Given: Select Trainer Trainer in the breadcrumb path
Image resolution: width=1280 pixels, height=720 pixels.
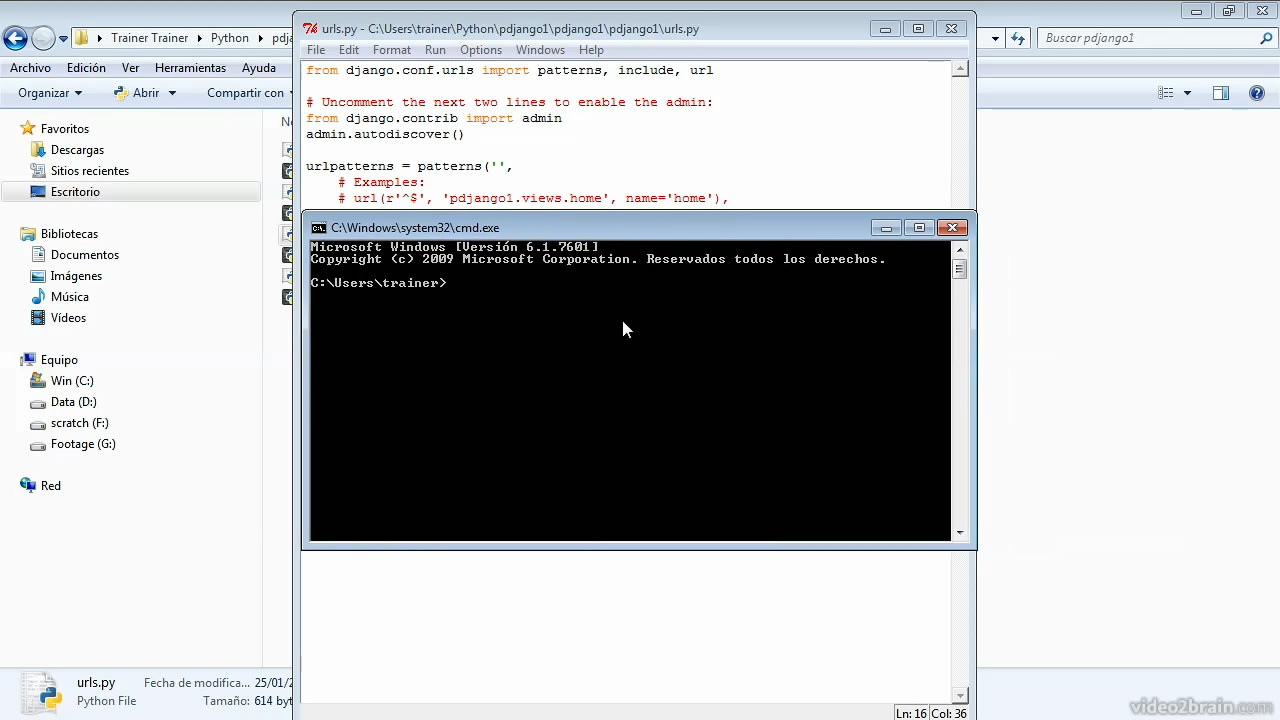Looking at the screenshot, I should 149,38.
